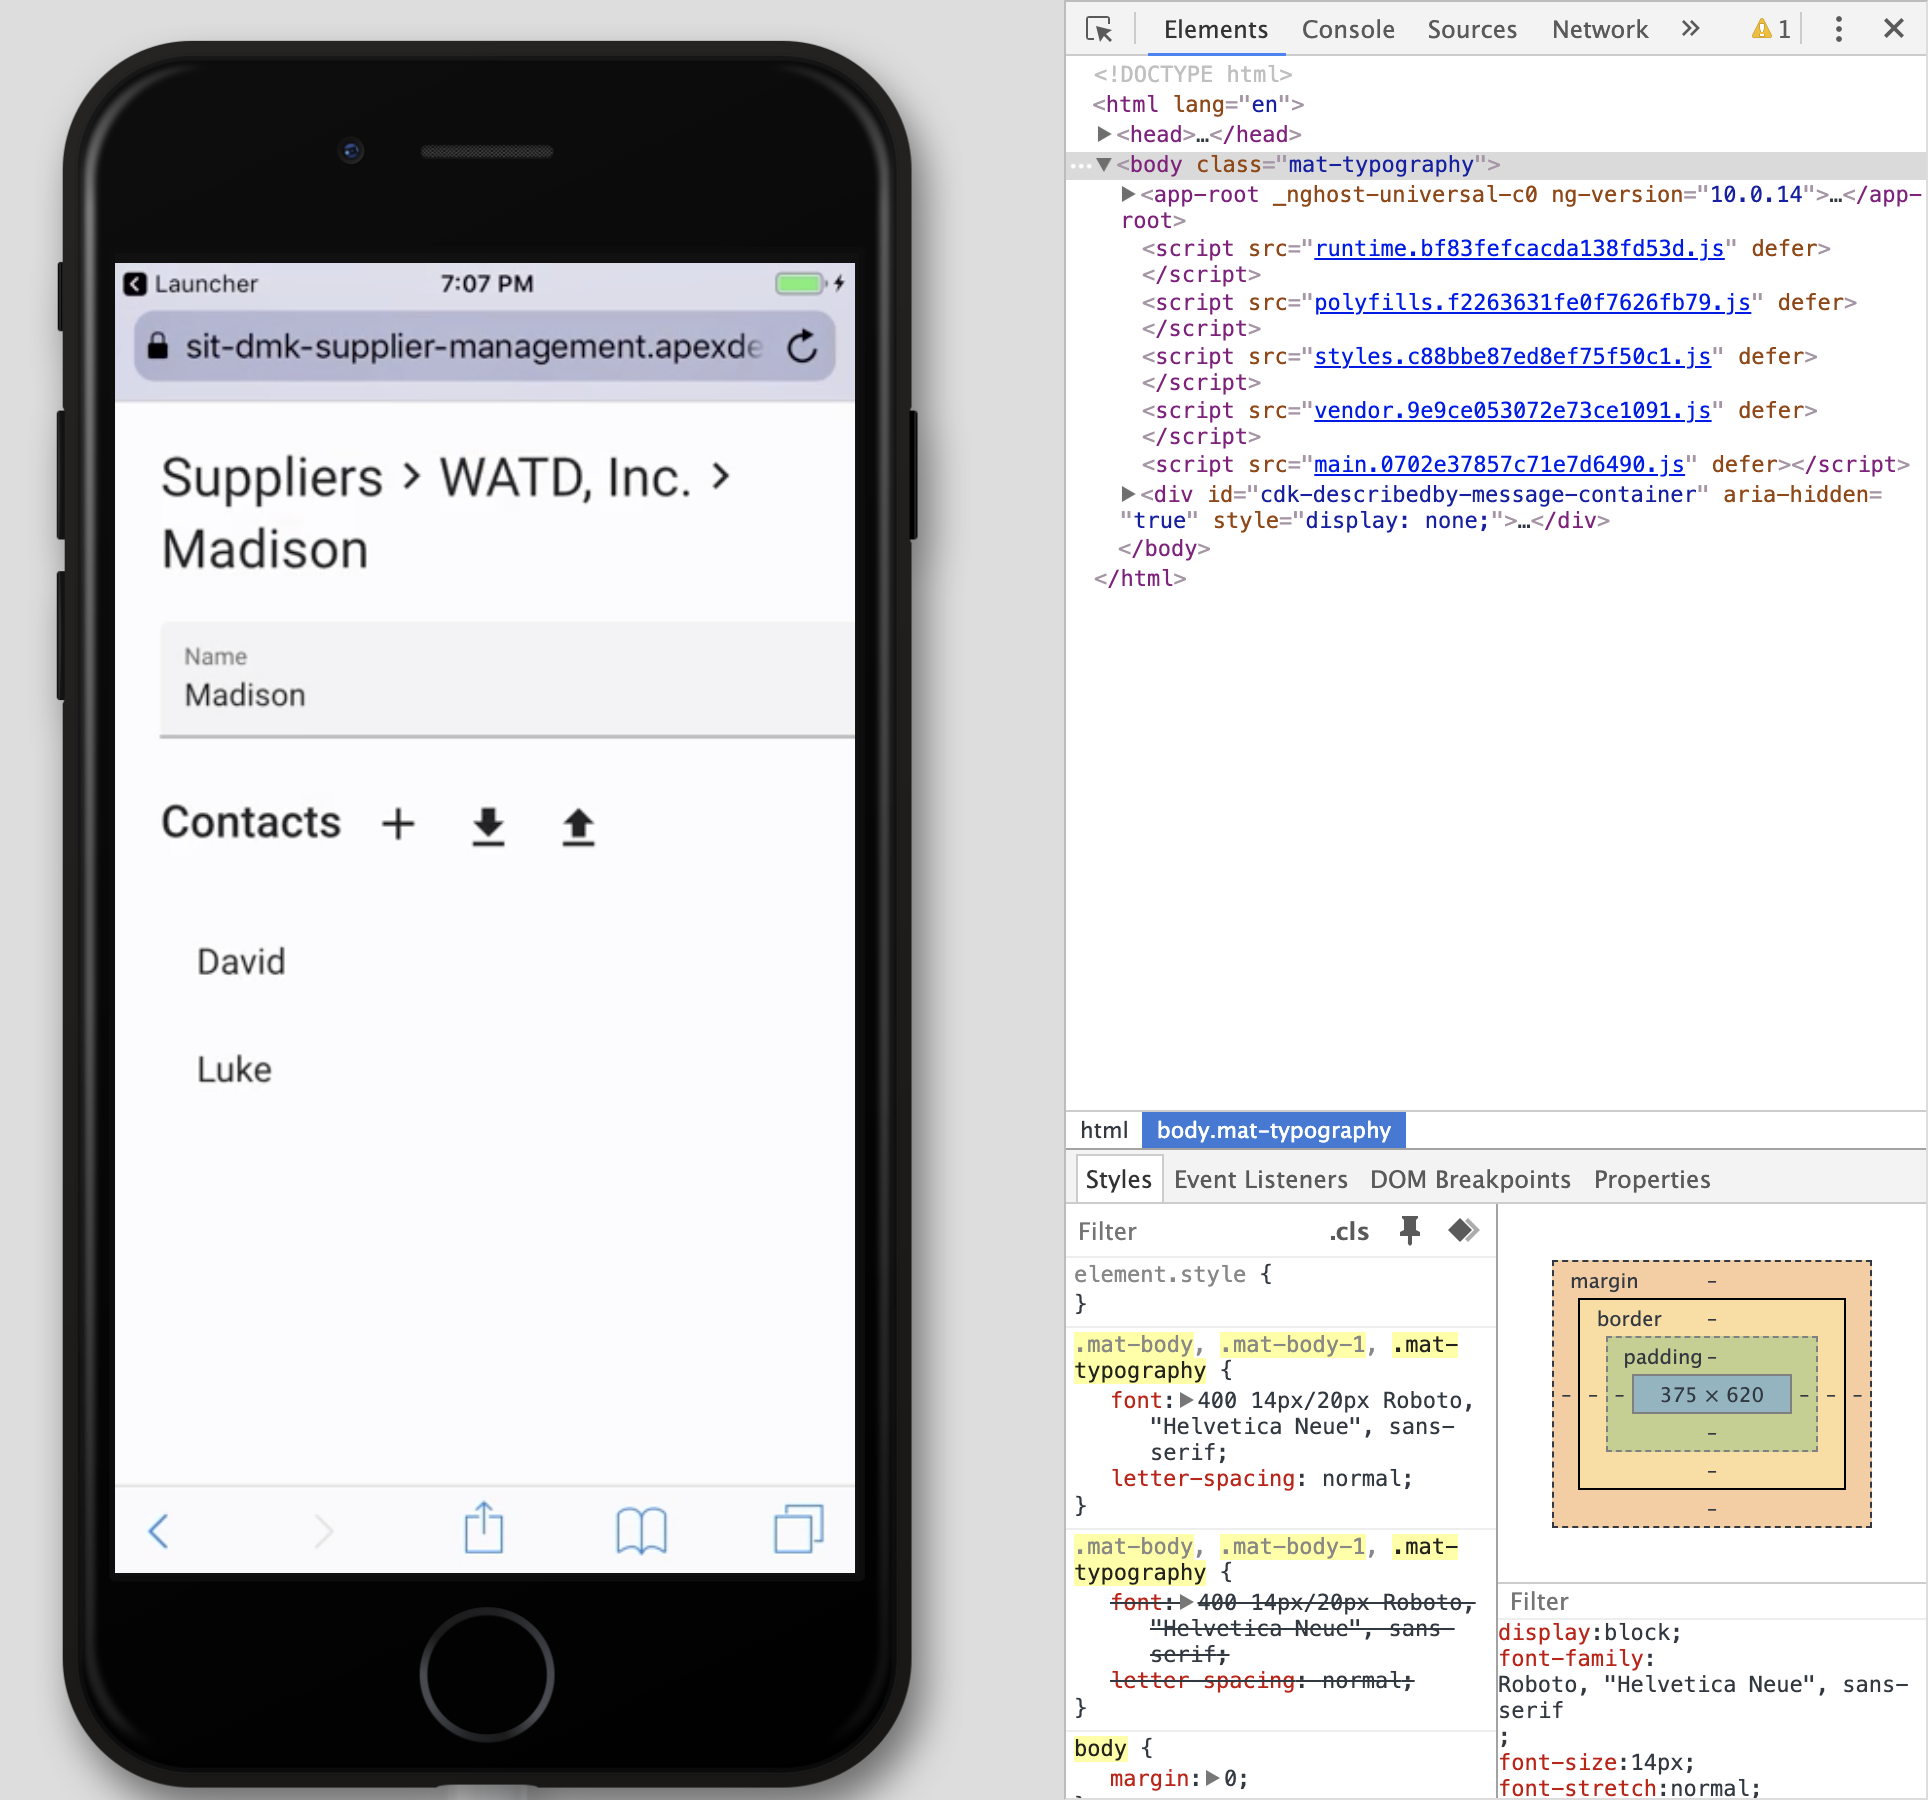Open the Properties tab

pyautogui.click(x=1652, y=1179)
